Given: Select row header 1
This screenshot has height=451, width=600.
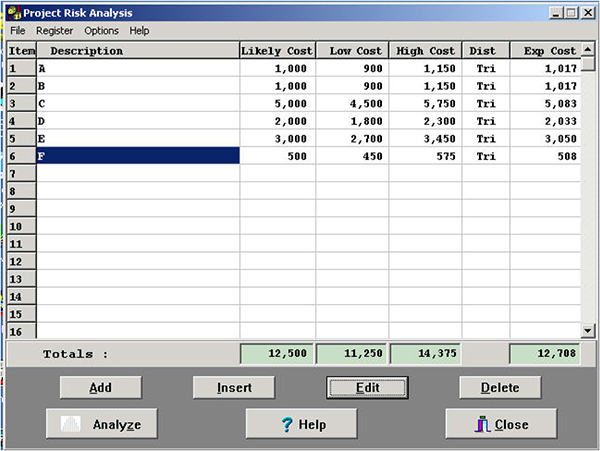Looking at the screenshot, I should (22, 68).
